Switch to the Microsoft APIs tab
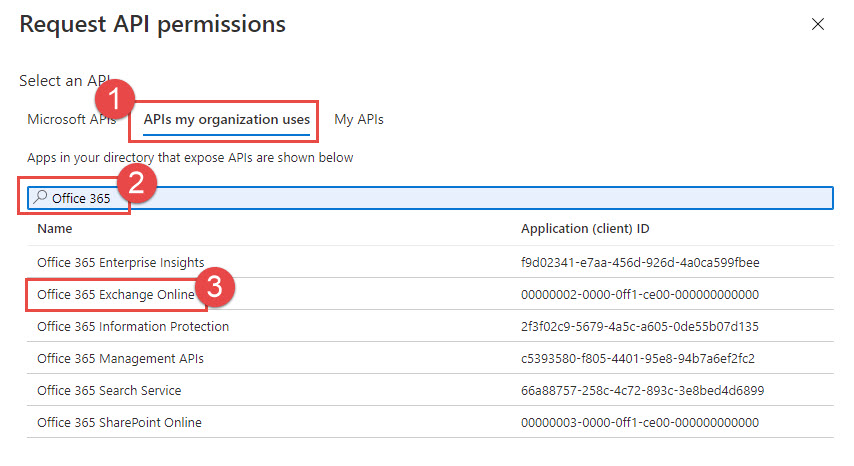This screenshot has width=854, height=466. (71, 119)
